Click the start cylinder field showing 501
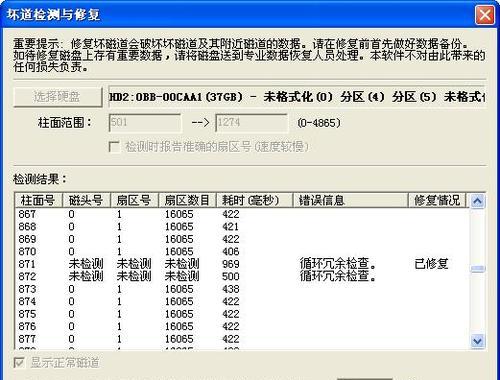Screen dimensions: 500x380 [x=145, y=123]
